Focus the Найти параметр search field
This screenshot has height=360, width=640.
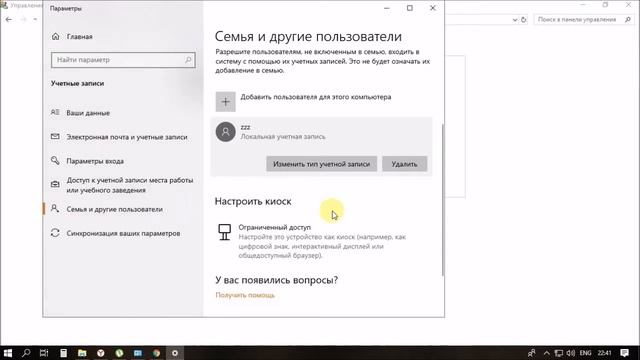(123, 60)
